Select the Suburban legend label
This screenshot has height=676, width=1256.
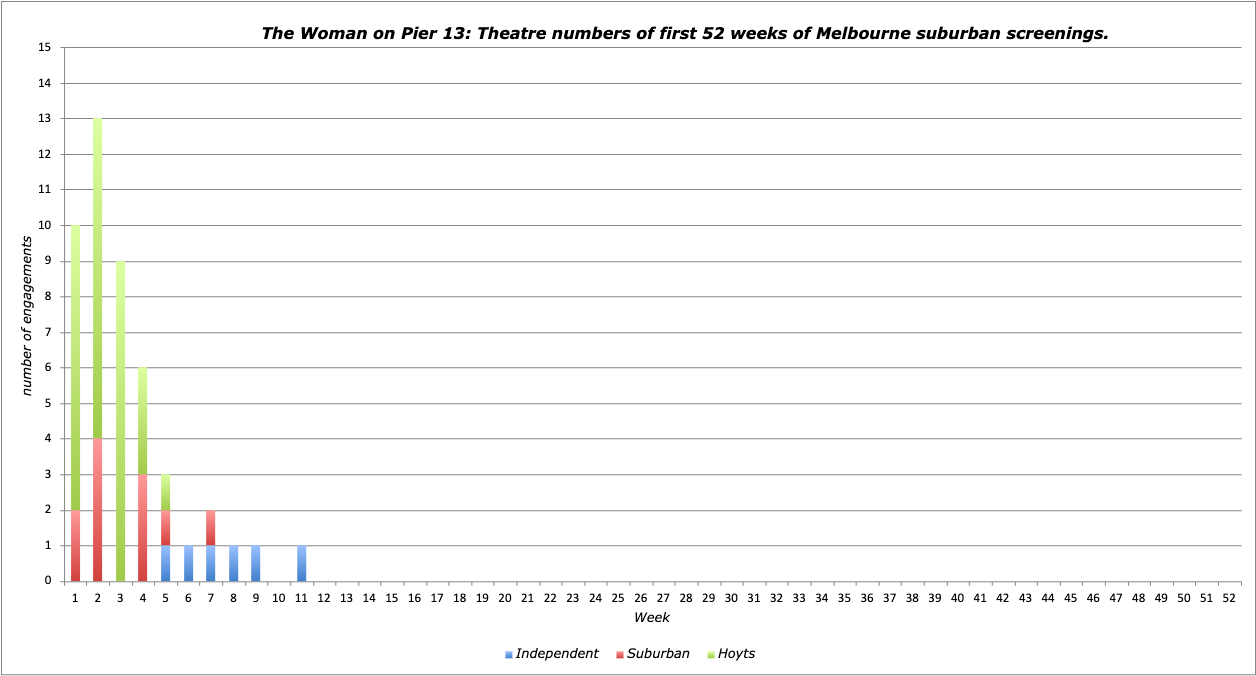click(x=658, y=654)
